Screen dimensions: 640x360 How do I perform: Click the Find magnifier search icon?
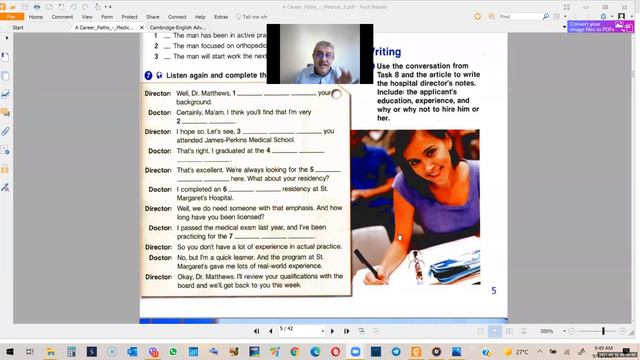546,17
